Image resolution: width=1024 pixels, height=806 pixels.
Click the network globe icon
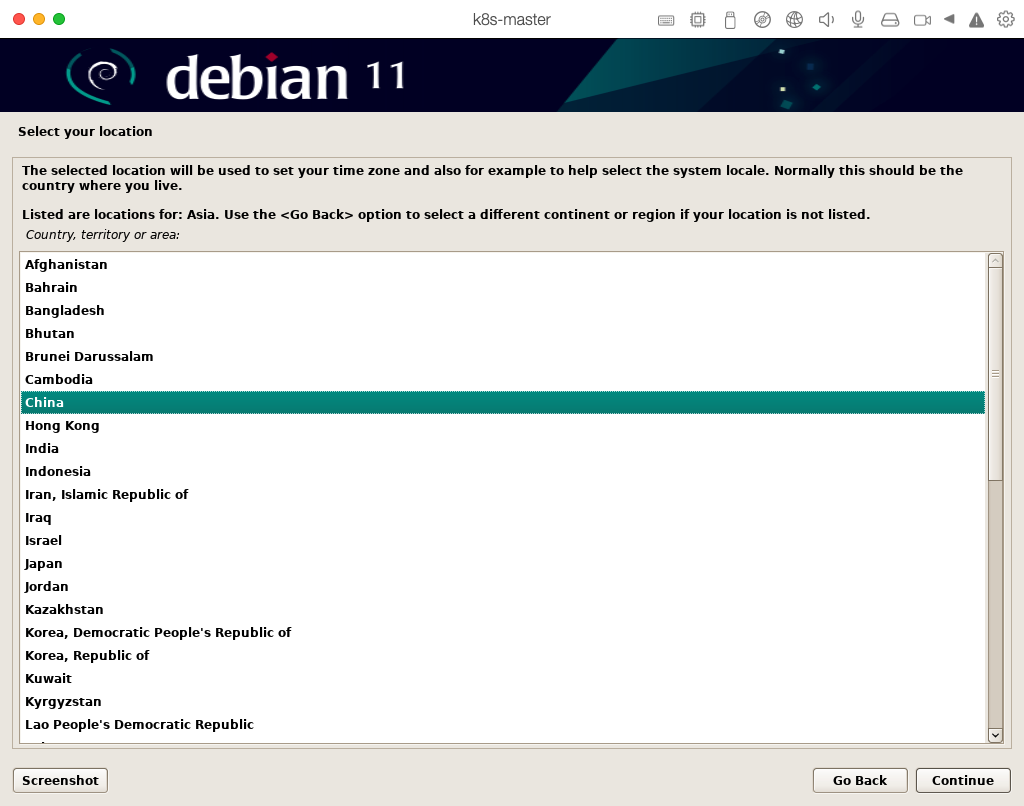tap(794, 20)
